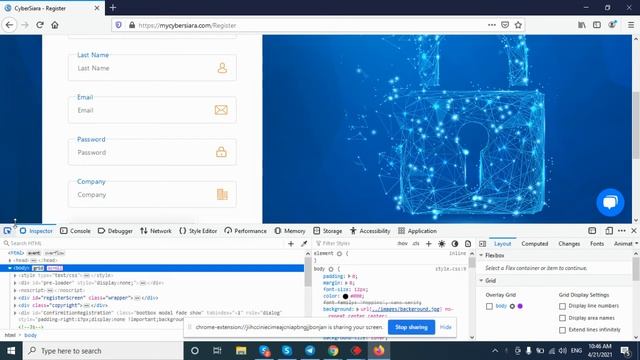This screenshot has height=360, width=640.
Task: Pick a color with the eyedropper icon
Action: 304,244
